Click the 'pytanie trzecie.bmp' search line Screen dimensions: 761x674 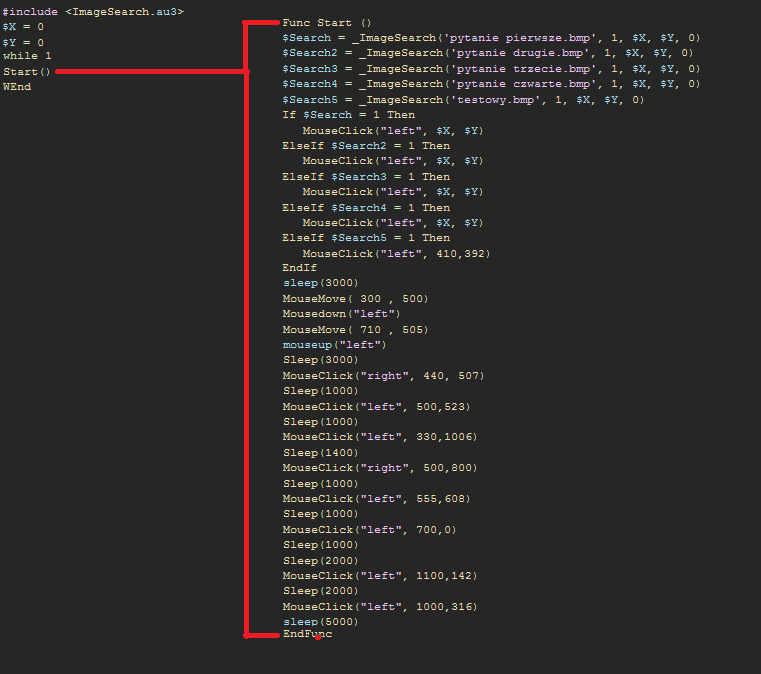coord(491,69)
